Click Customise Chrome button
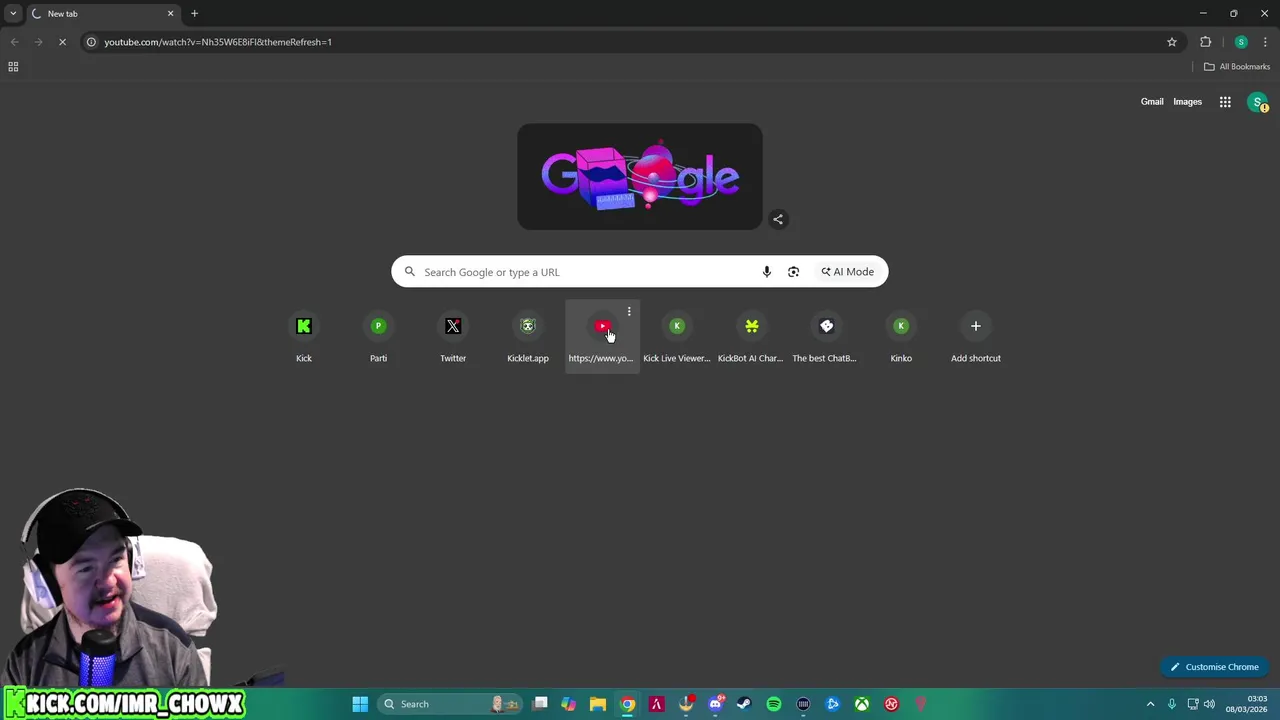The width and height of the screenshot is (1280, 720). tap(1215, 667)
